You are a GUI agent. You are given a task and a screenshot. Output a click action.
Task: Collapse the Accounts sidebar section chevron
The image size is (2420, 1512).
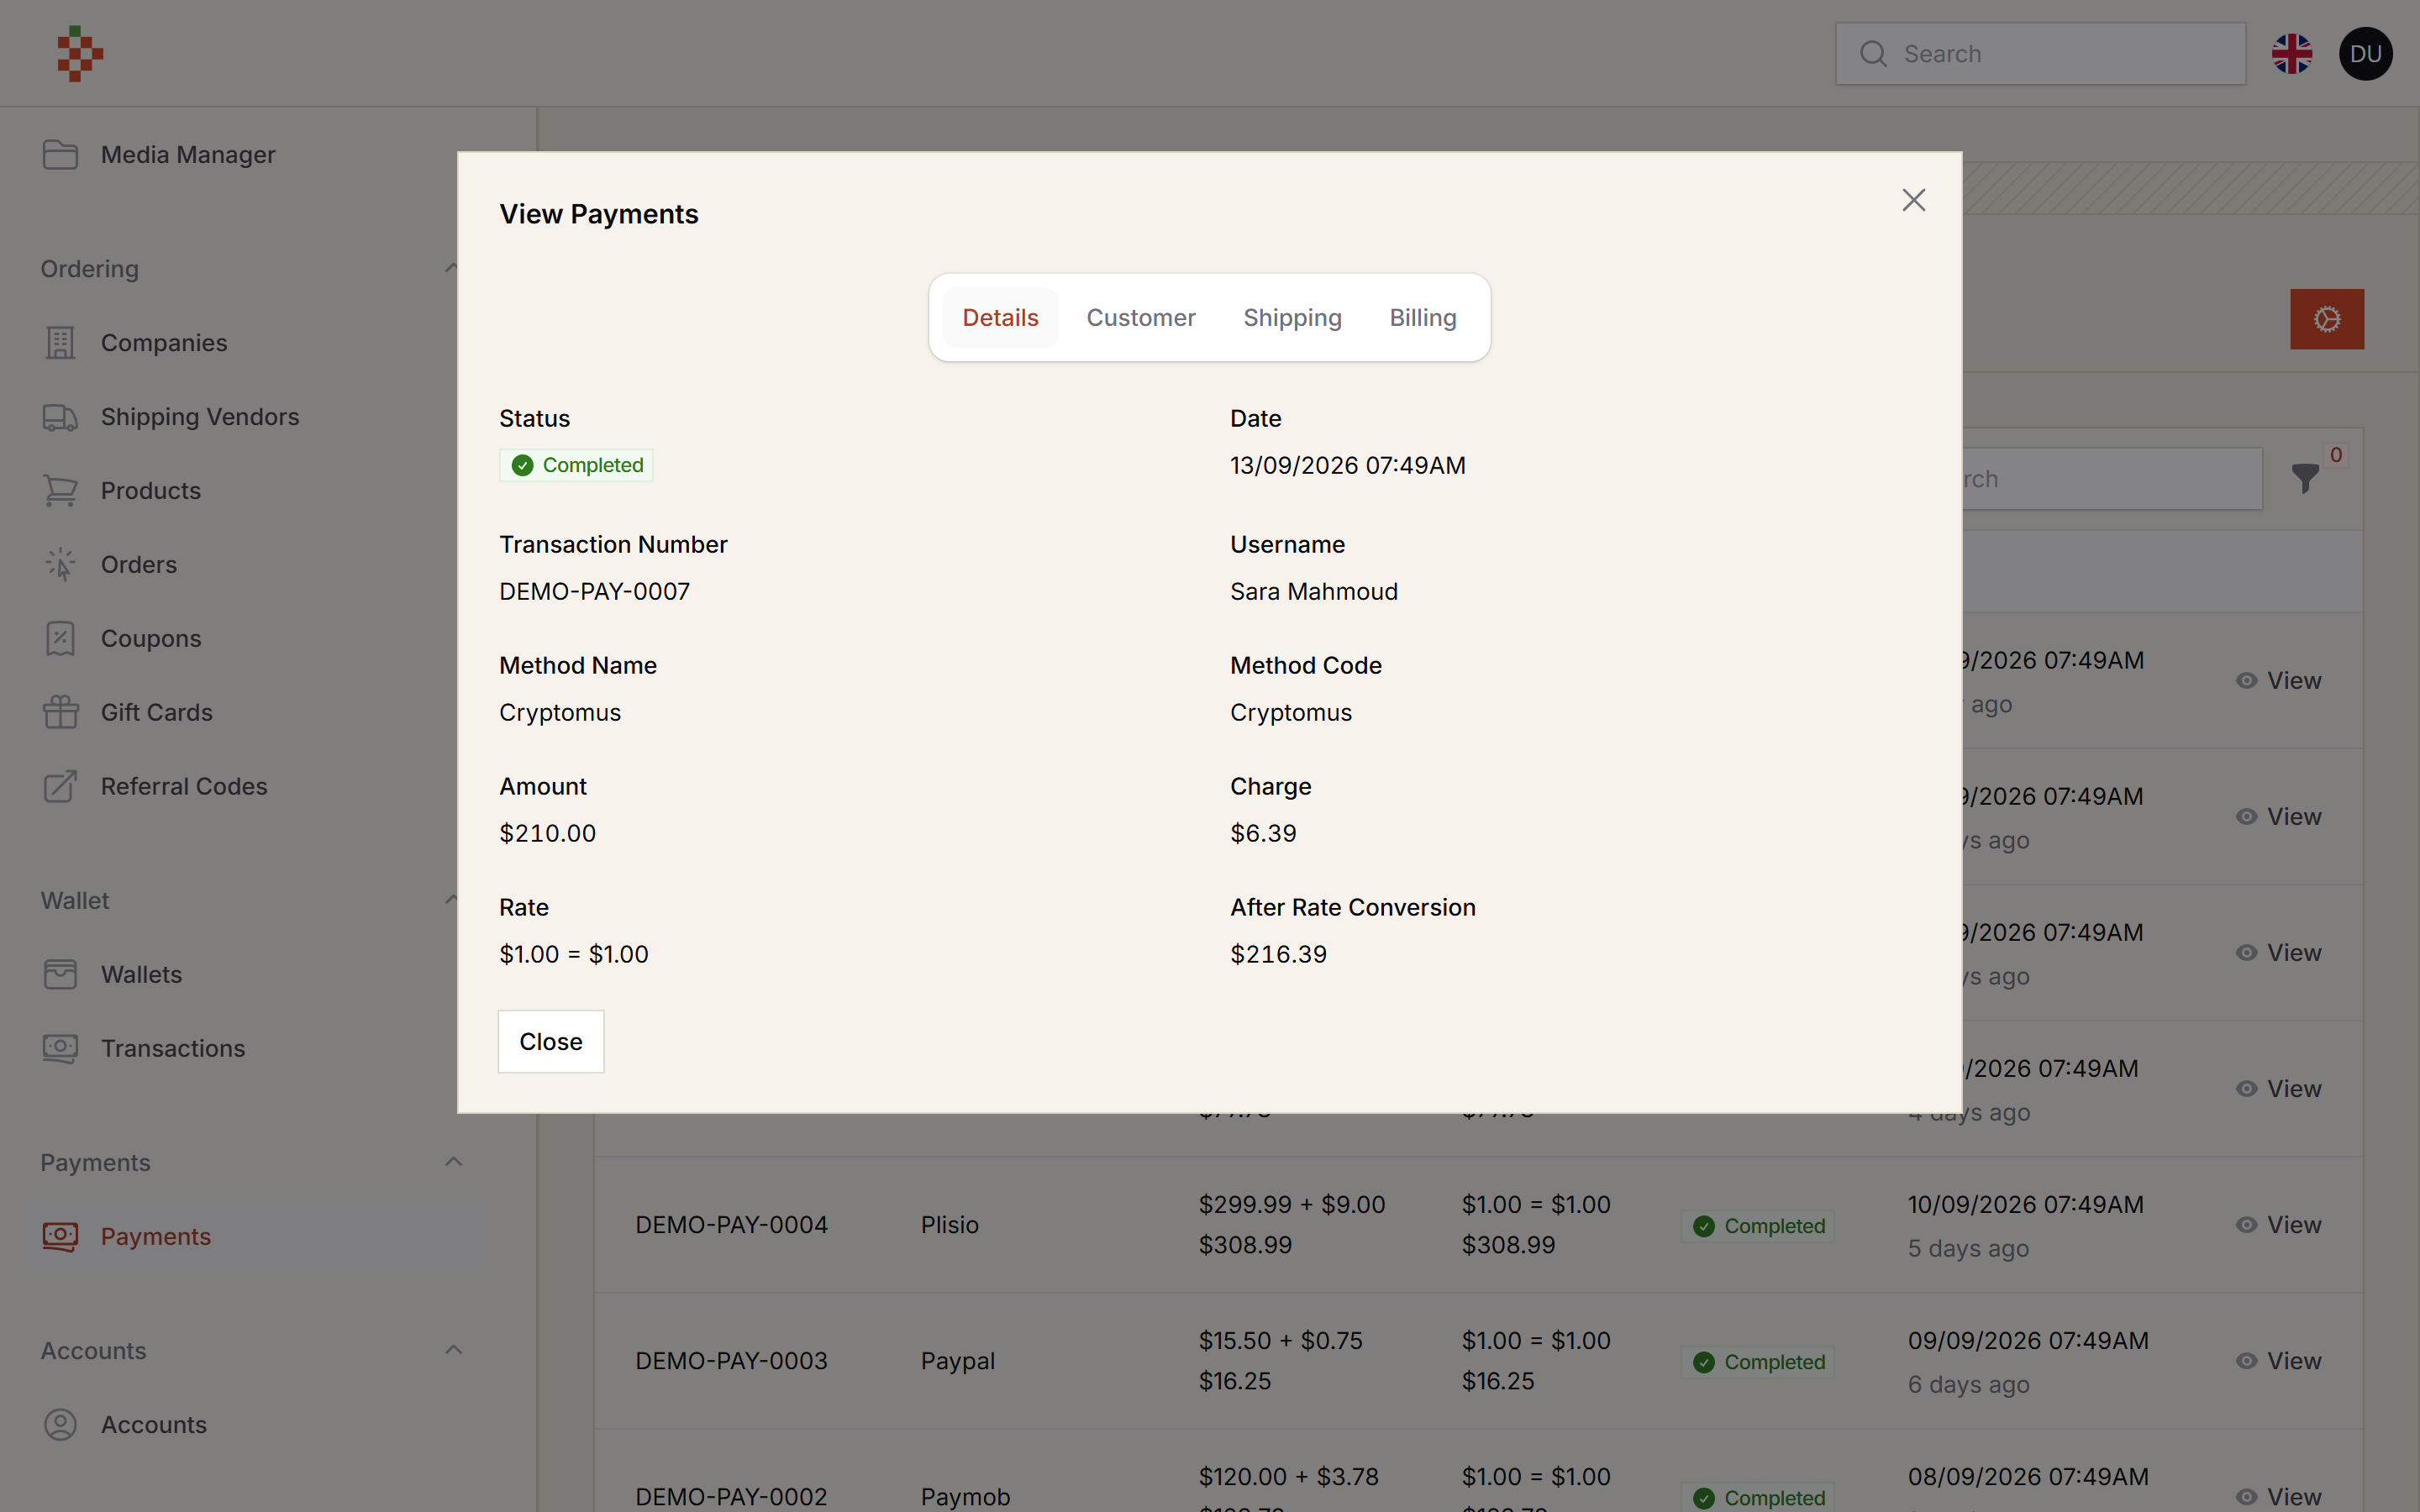[x=453, y=1350]
